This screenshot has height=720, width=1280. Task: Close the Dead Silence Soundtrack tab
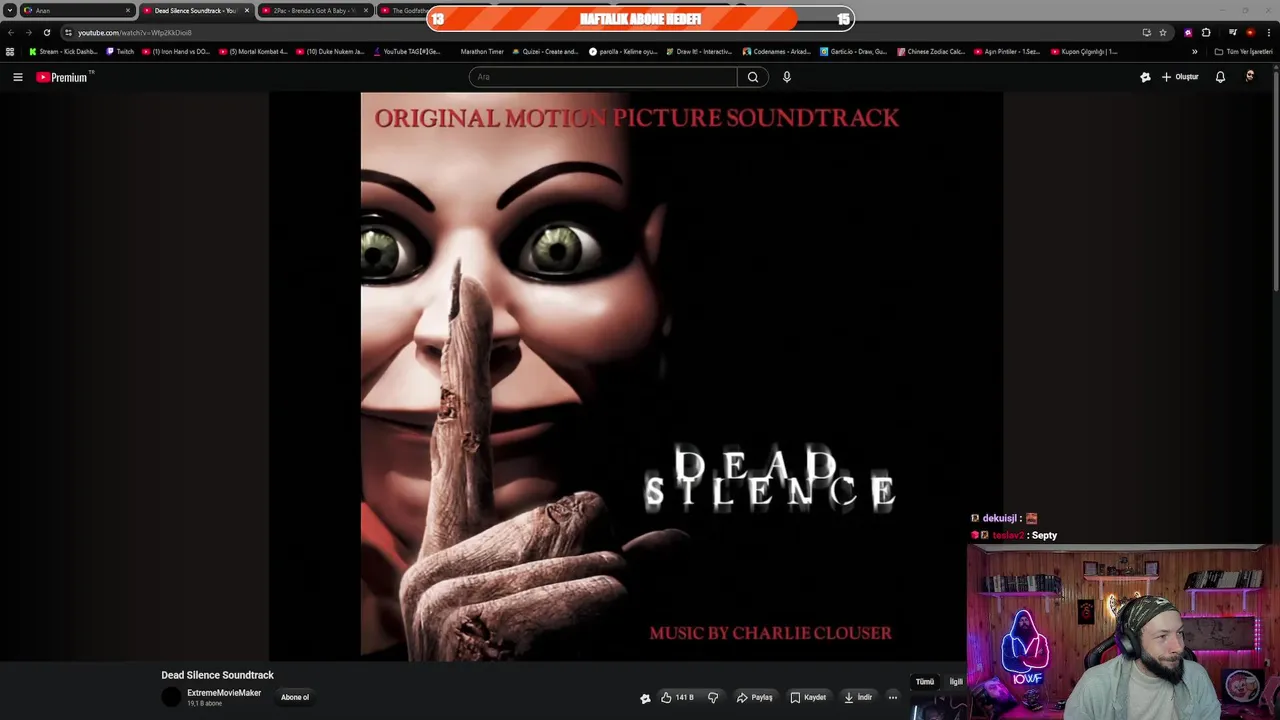tap(247, 10)
